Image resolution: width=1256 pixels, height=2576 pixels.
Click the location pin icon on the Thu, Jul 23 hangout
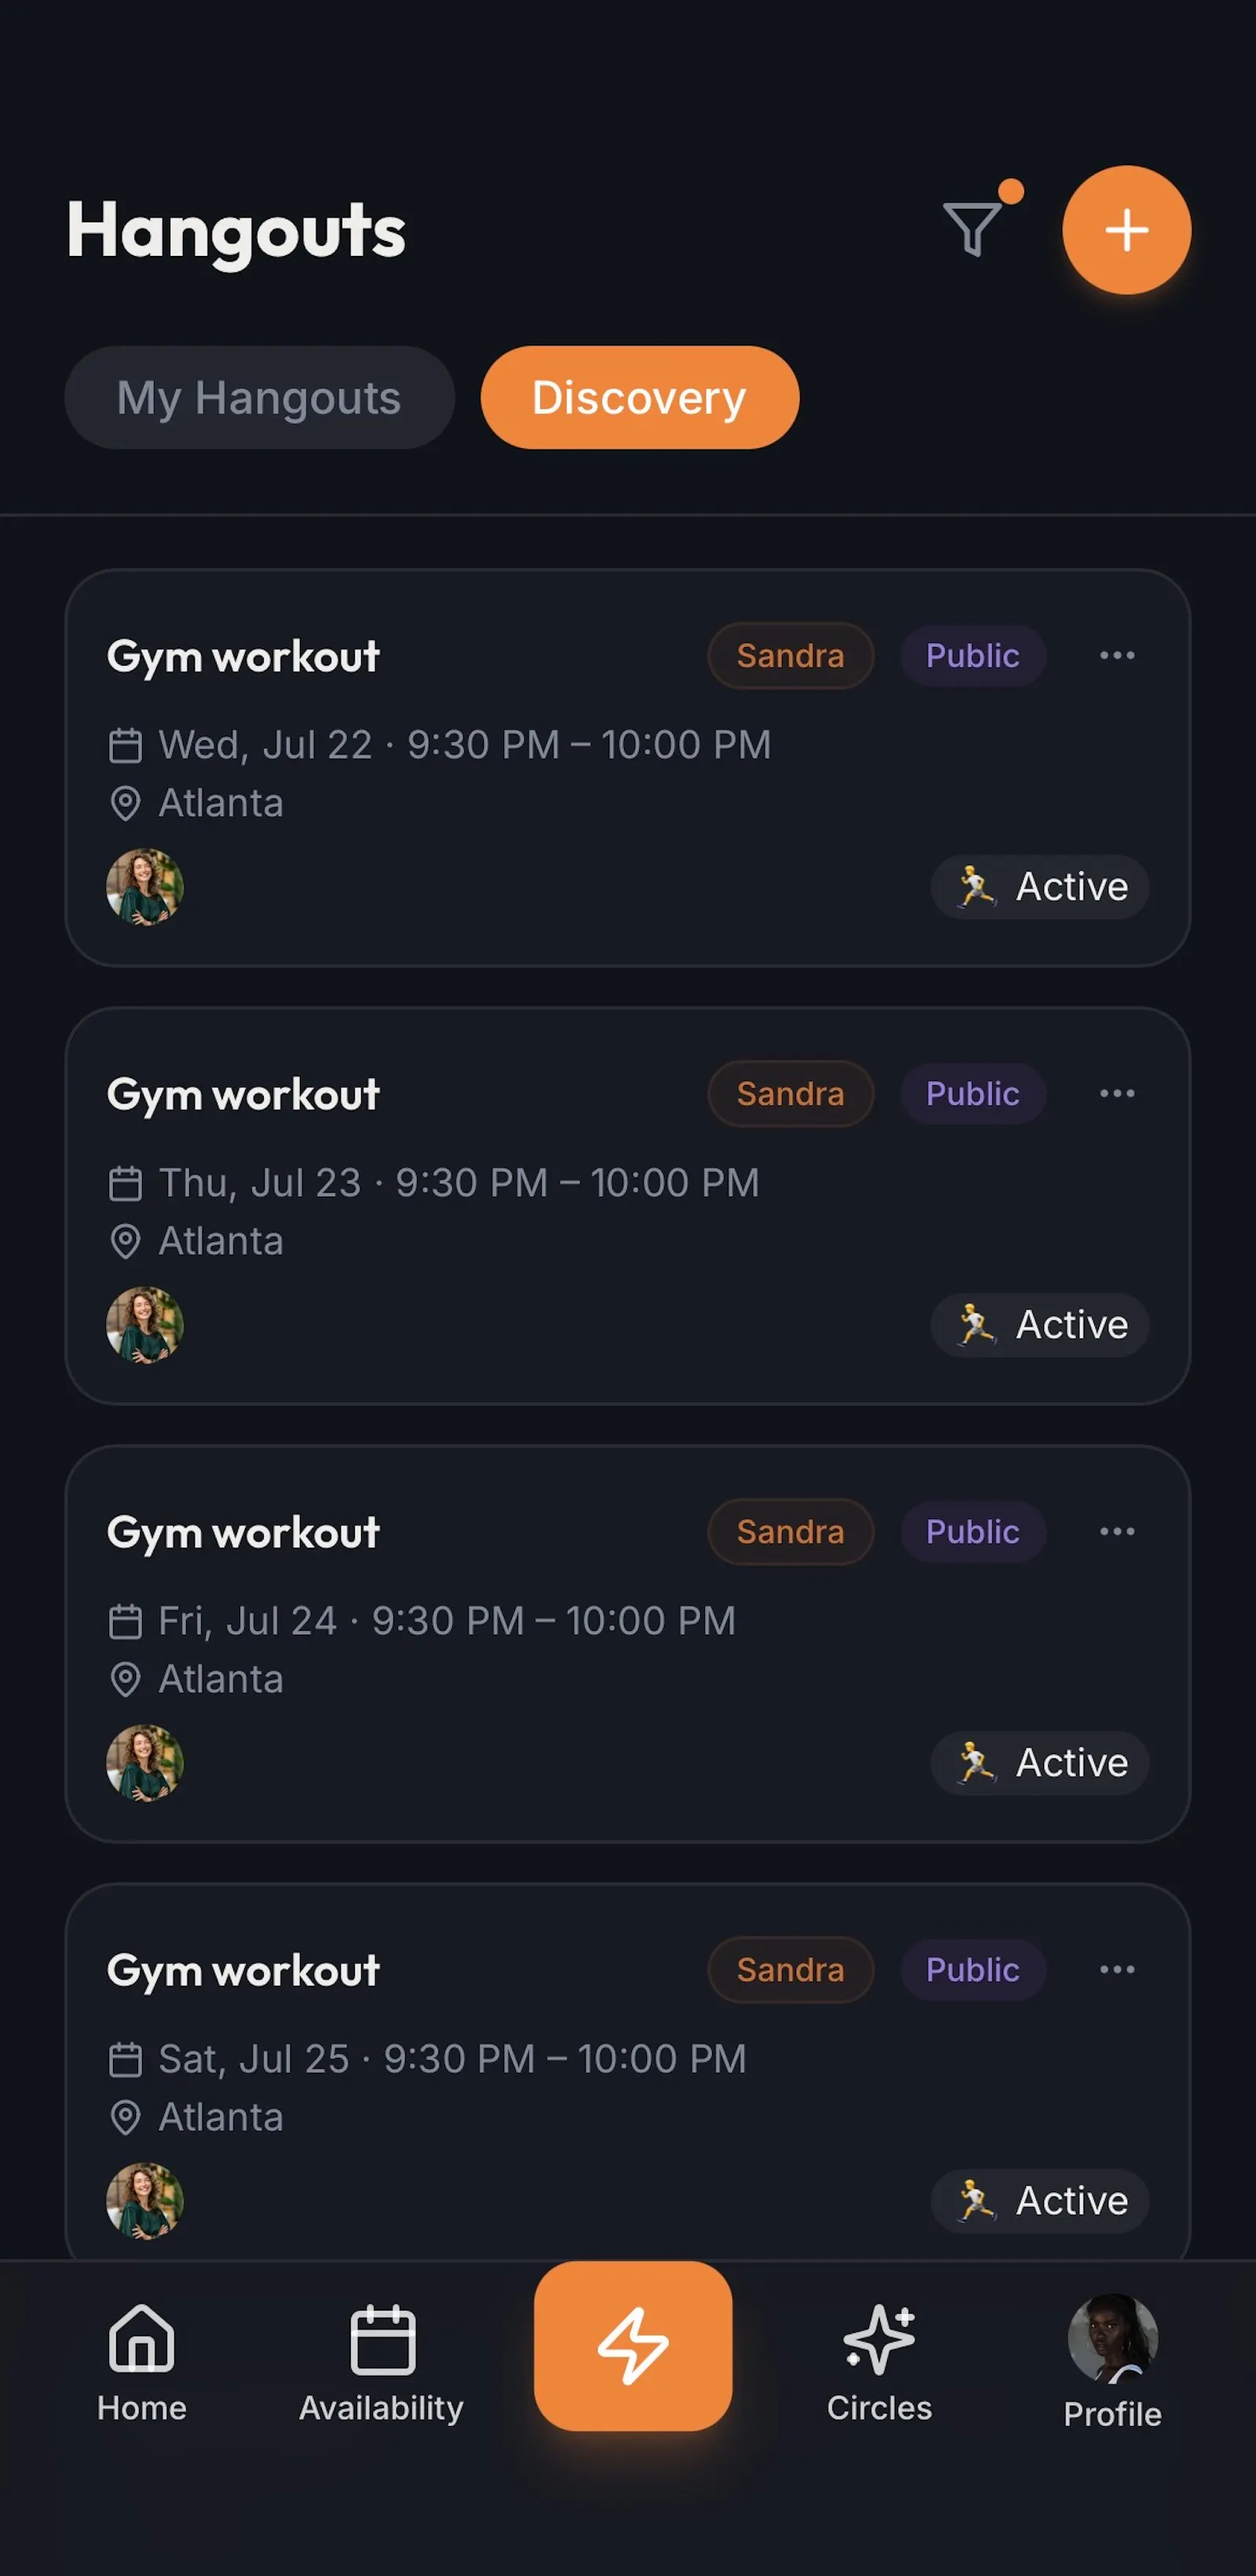click(125, 1241)
